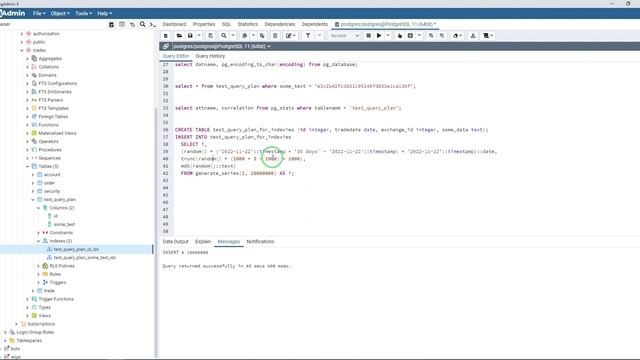The height and width of the screenshot is (360, 640).
Task: Expand the Triggers node
Action: click(x=39, y=282)
